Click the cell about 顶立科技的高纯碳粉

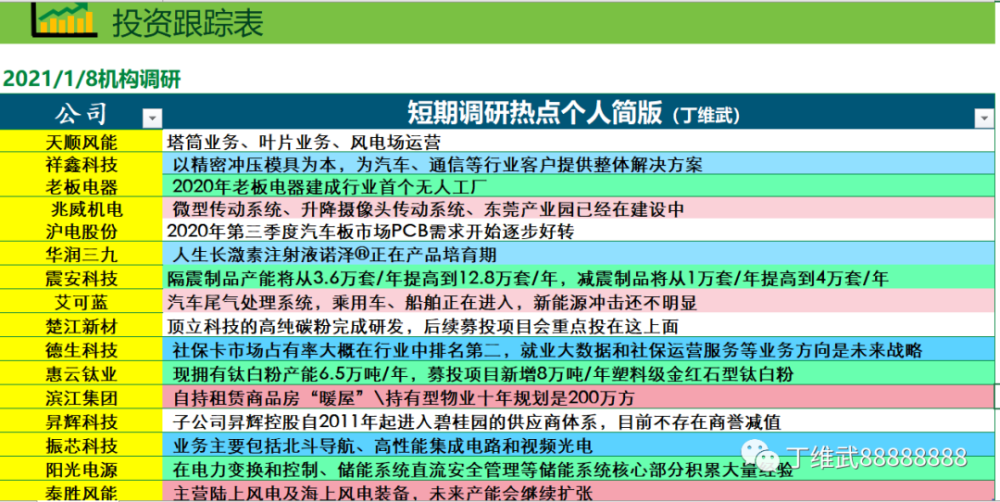(579, 325)
